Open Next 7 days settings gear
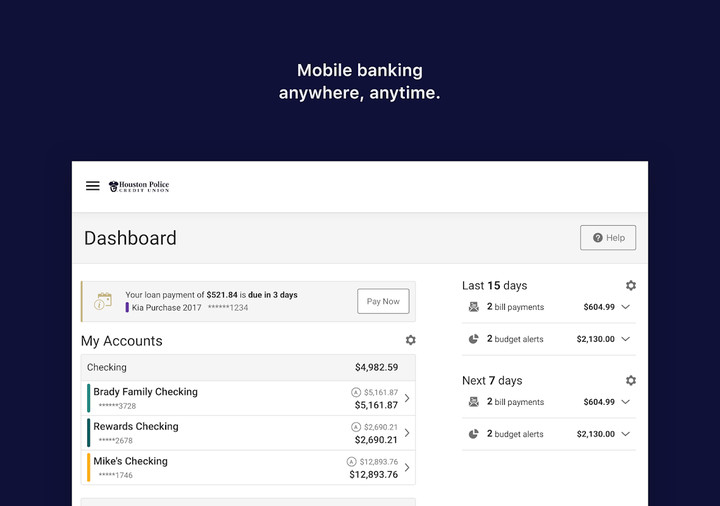This screenshot has width=720, height=506. click(x=631, y=380)
